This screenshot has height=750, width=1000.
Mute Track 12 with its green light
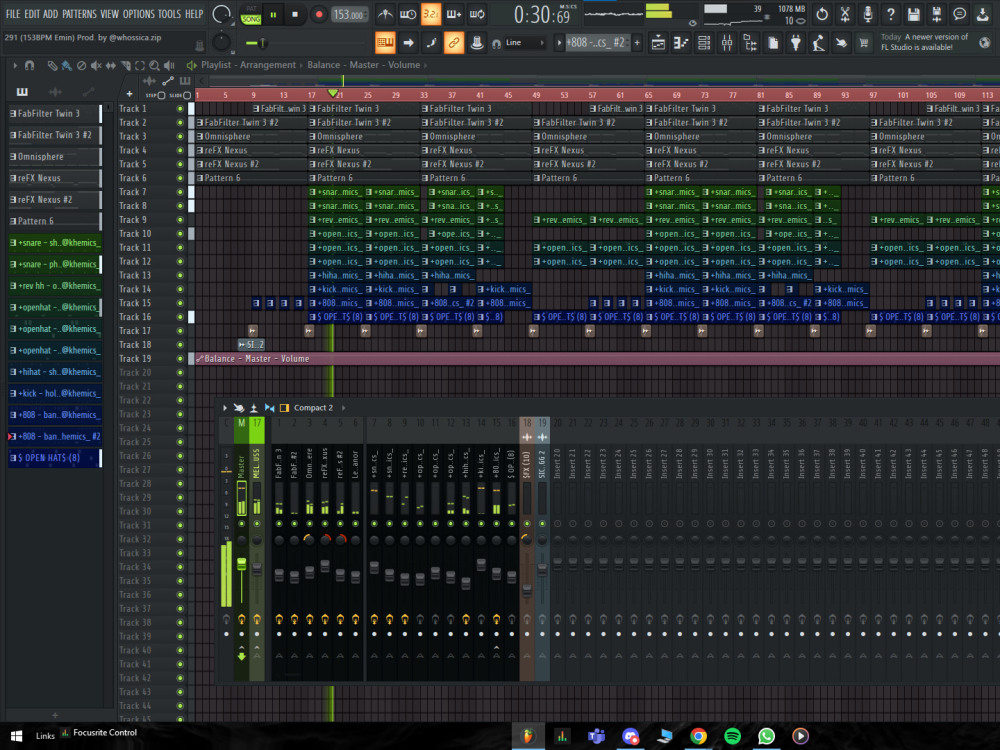(x=180, y=261)
